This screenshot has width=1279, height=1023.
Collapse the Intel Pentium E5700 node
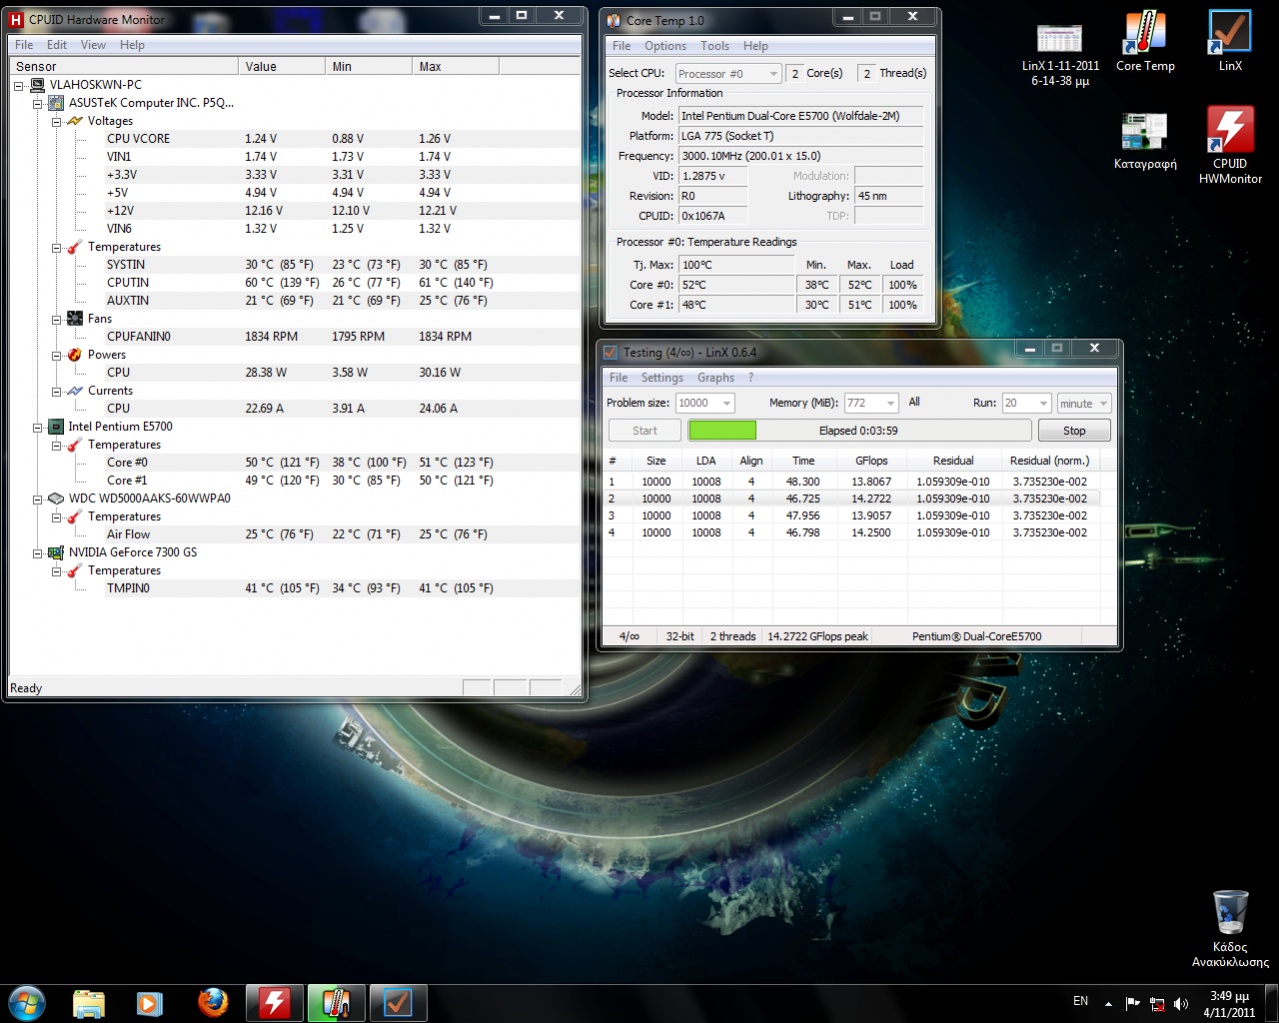point(38,427)
